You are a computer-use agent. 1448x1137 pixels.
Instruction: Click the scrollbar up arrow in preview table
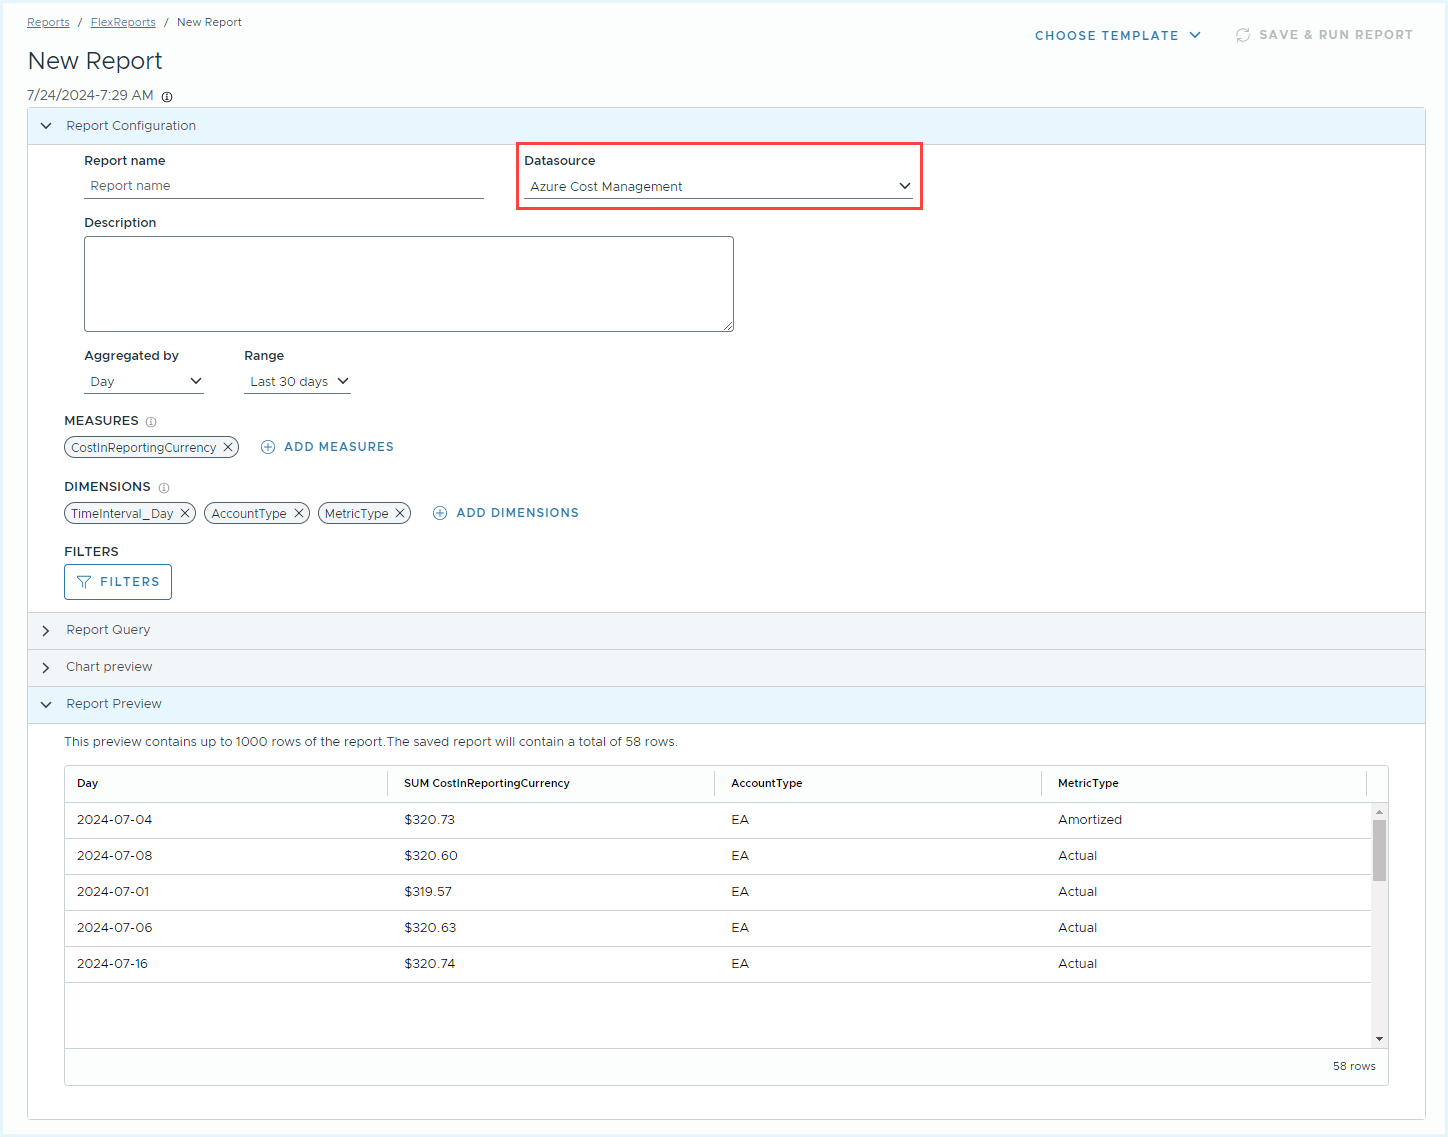tap(1379, 812)
